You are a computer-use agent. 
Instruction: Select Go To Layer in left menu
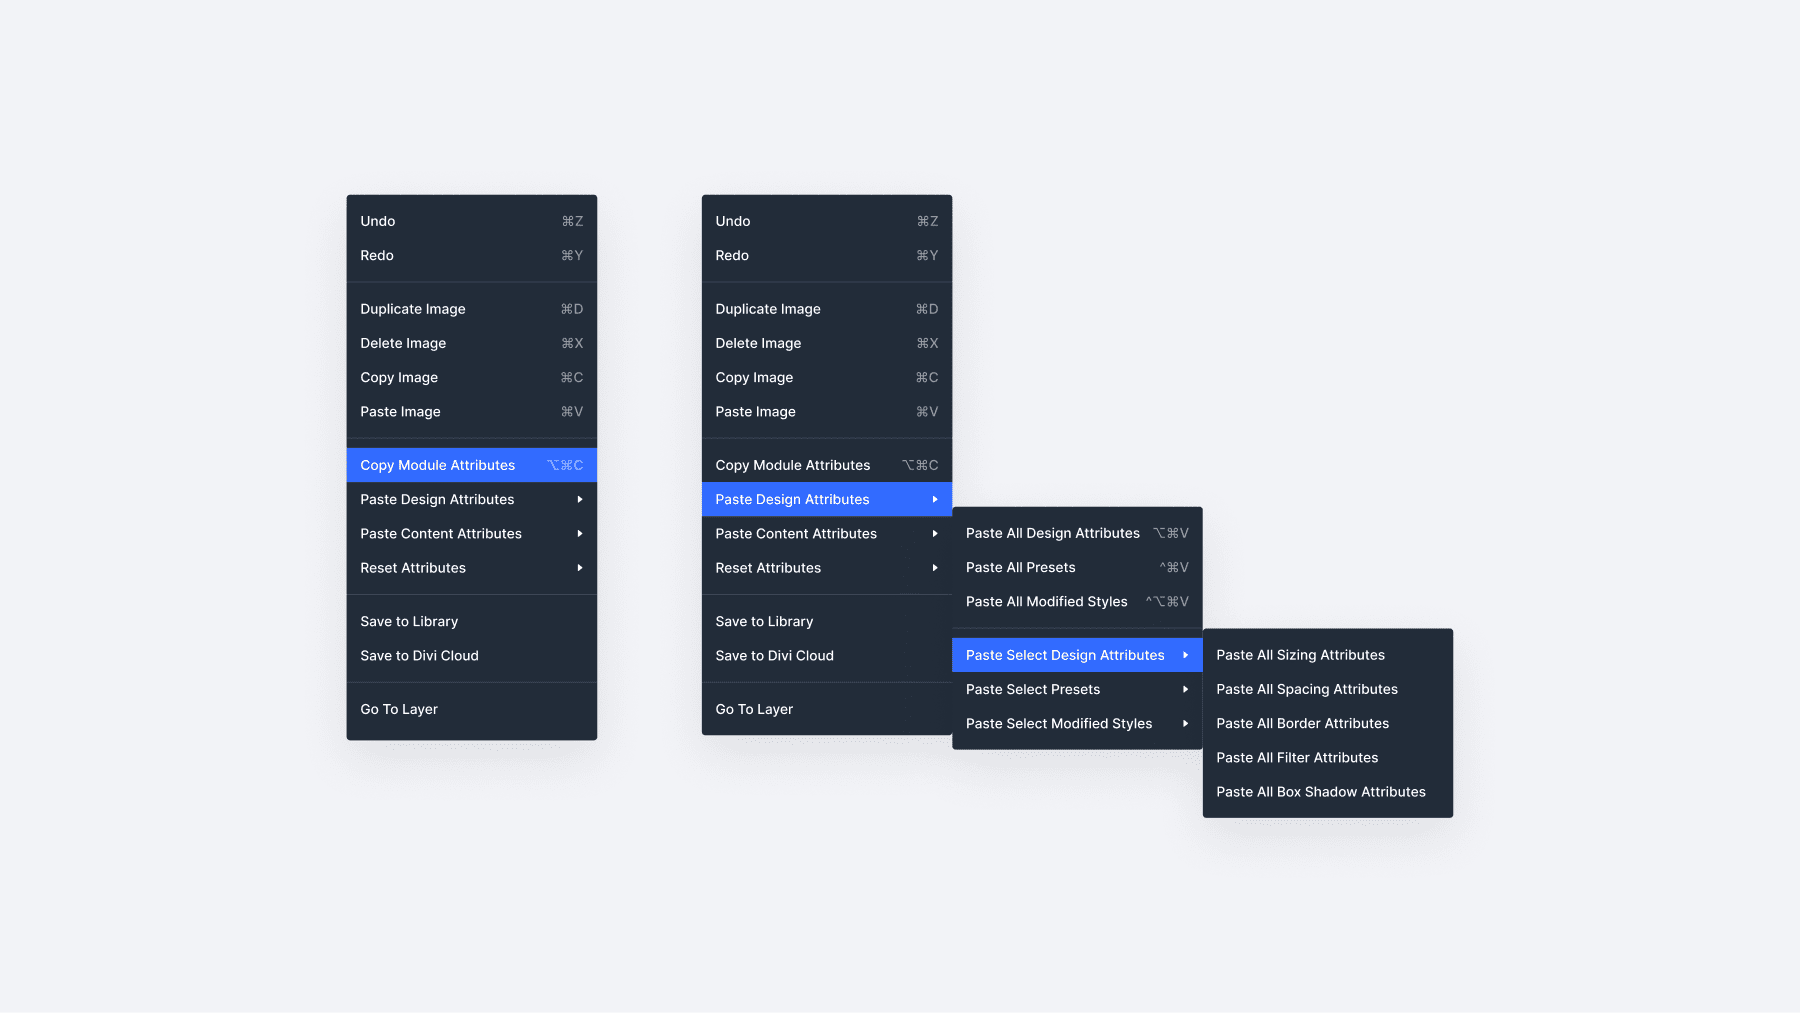399,709
